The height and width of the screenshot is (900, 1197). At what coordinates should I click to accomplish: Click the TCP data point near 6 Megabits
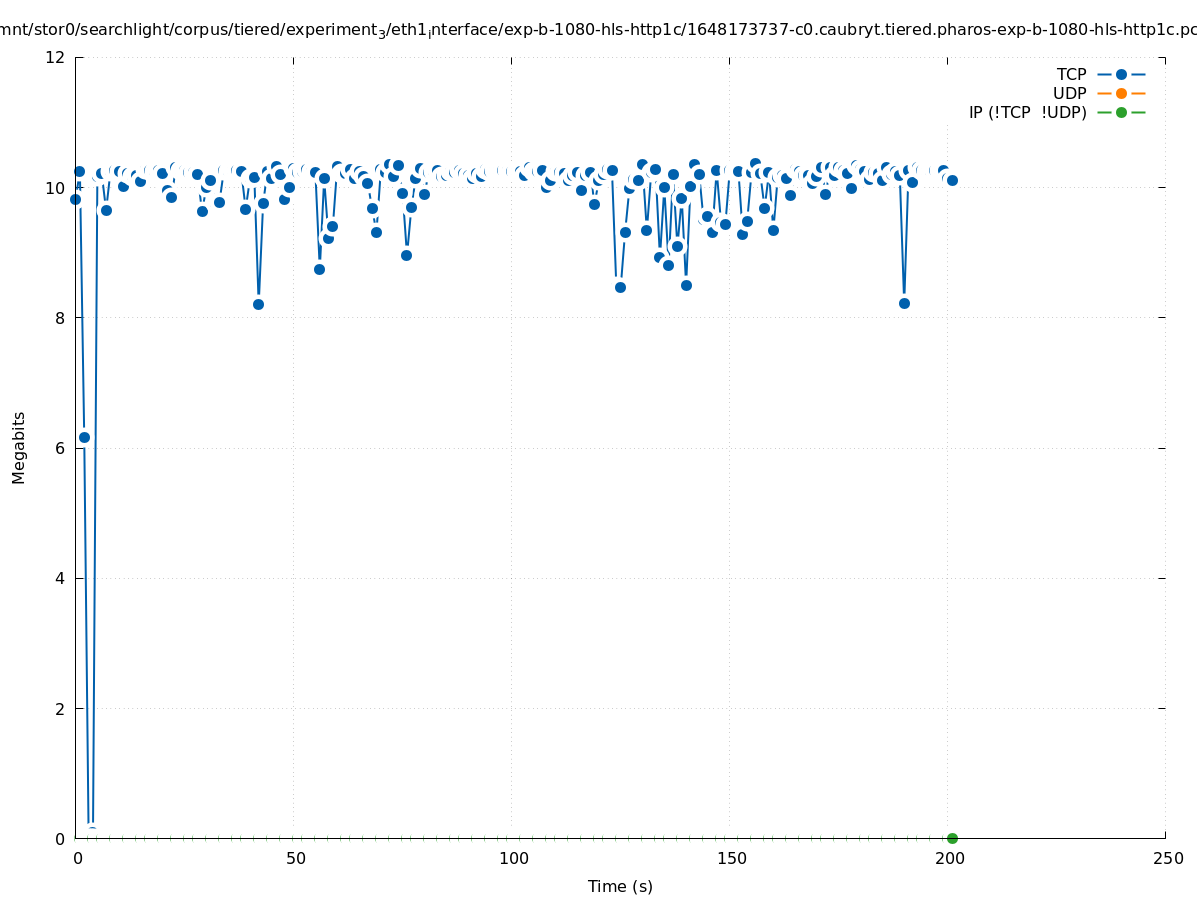pyautogui.click(x=84, y=437)
